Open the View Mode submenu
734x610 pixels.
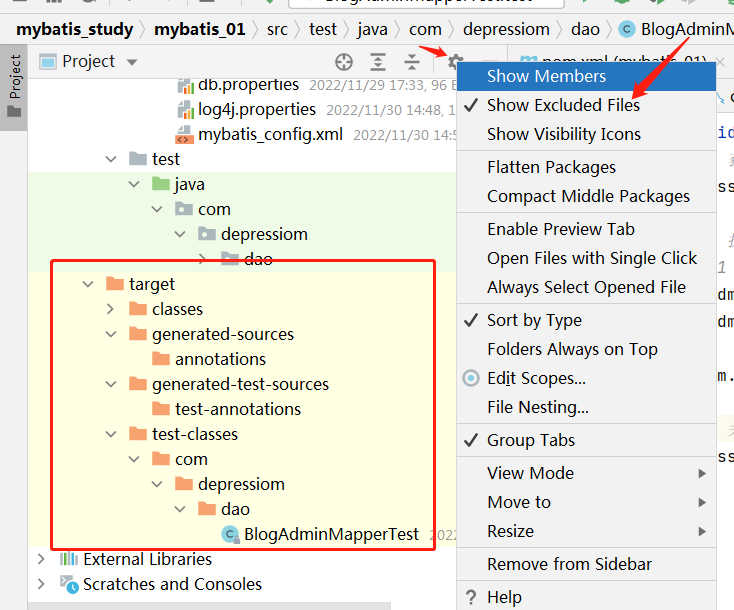pos(587,473)
